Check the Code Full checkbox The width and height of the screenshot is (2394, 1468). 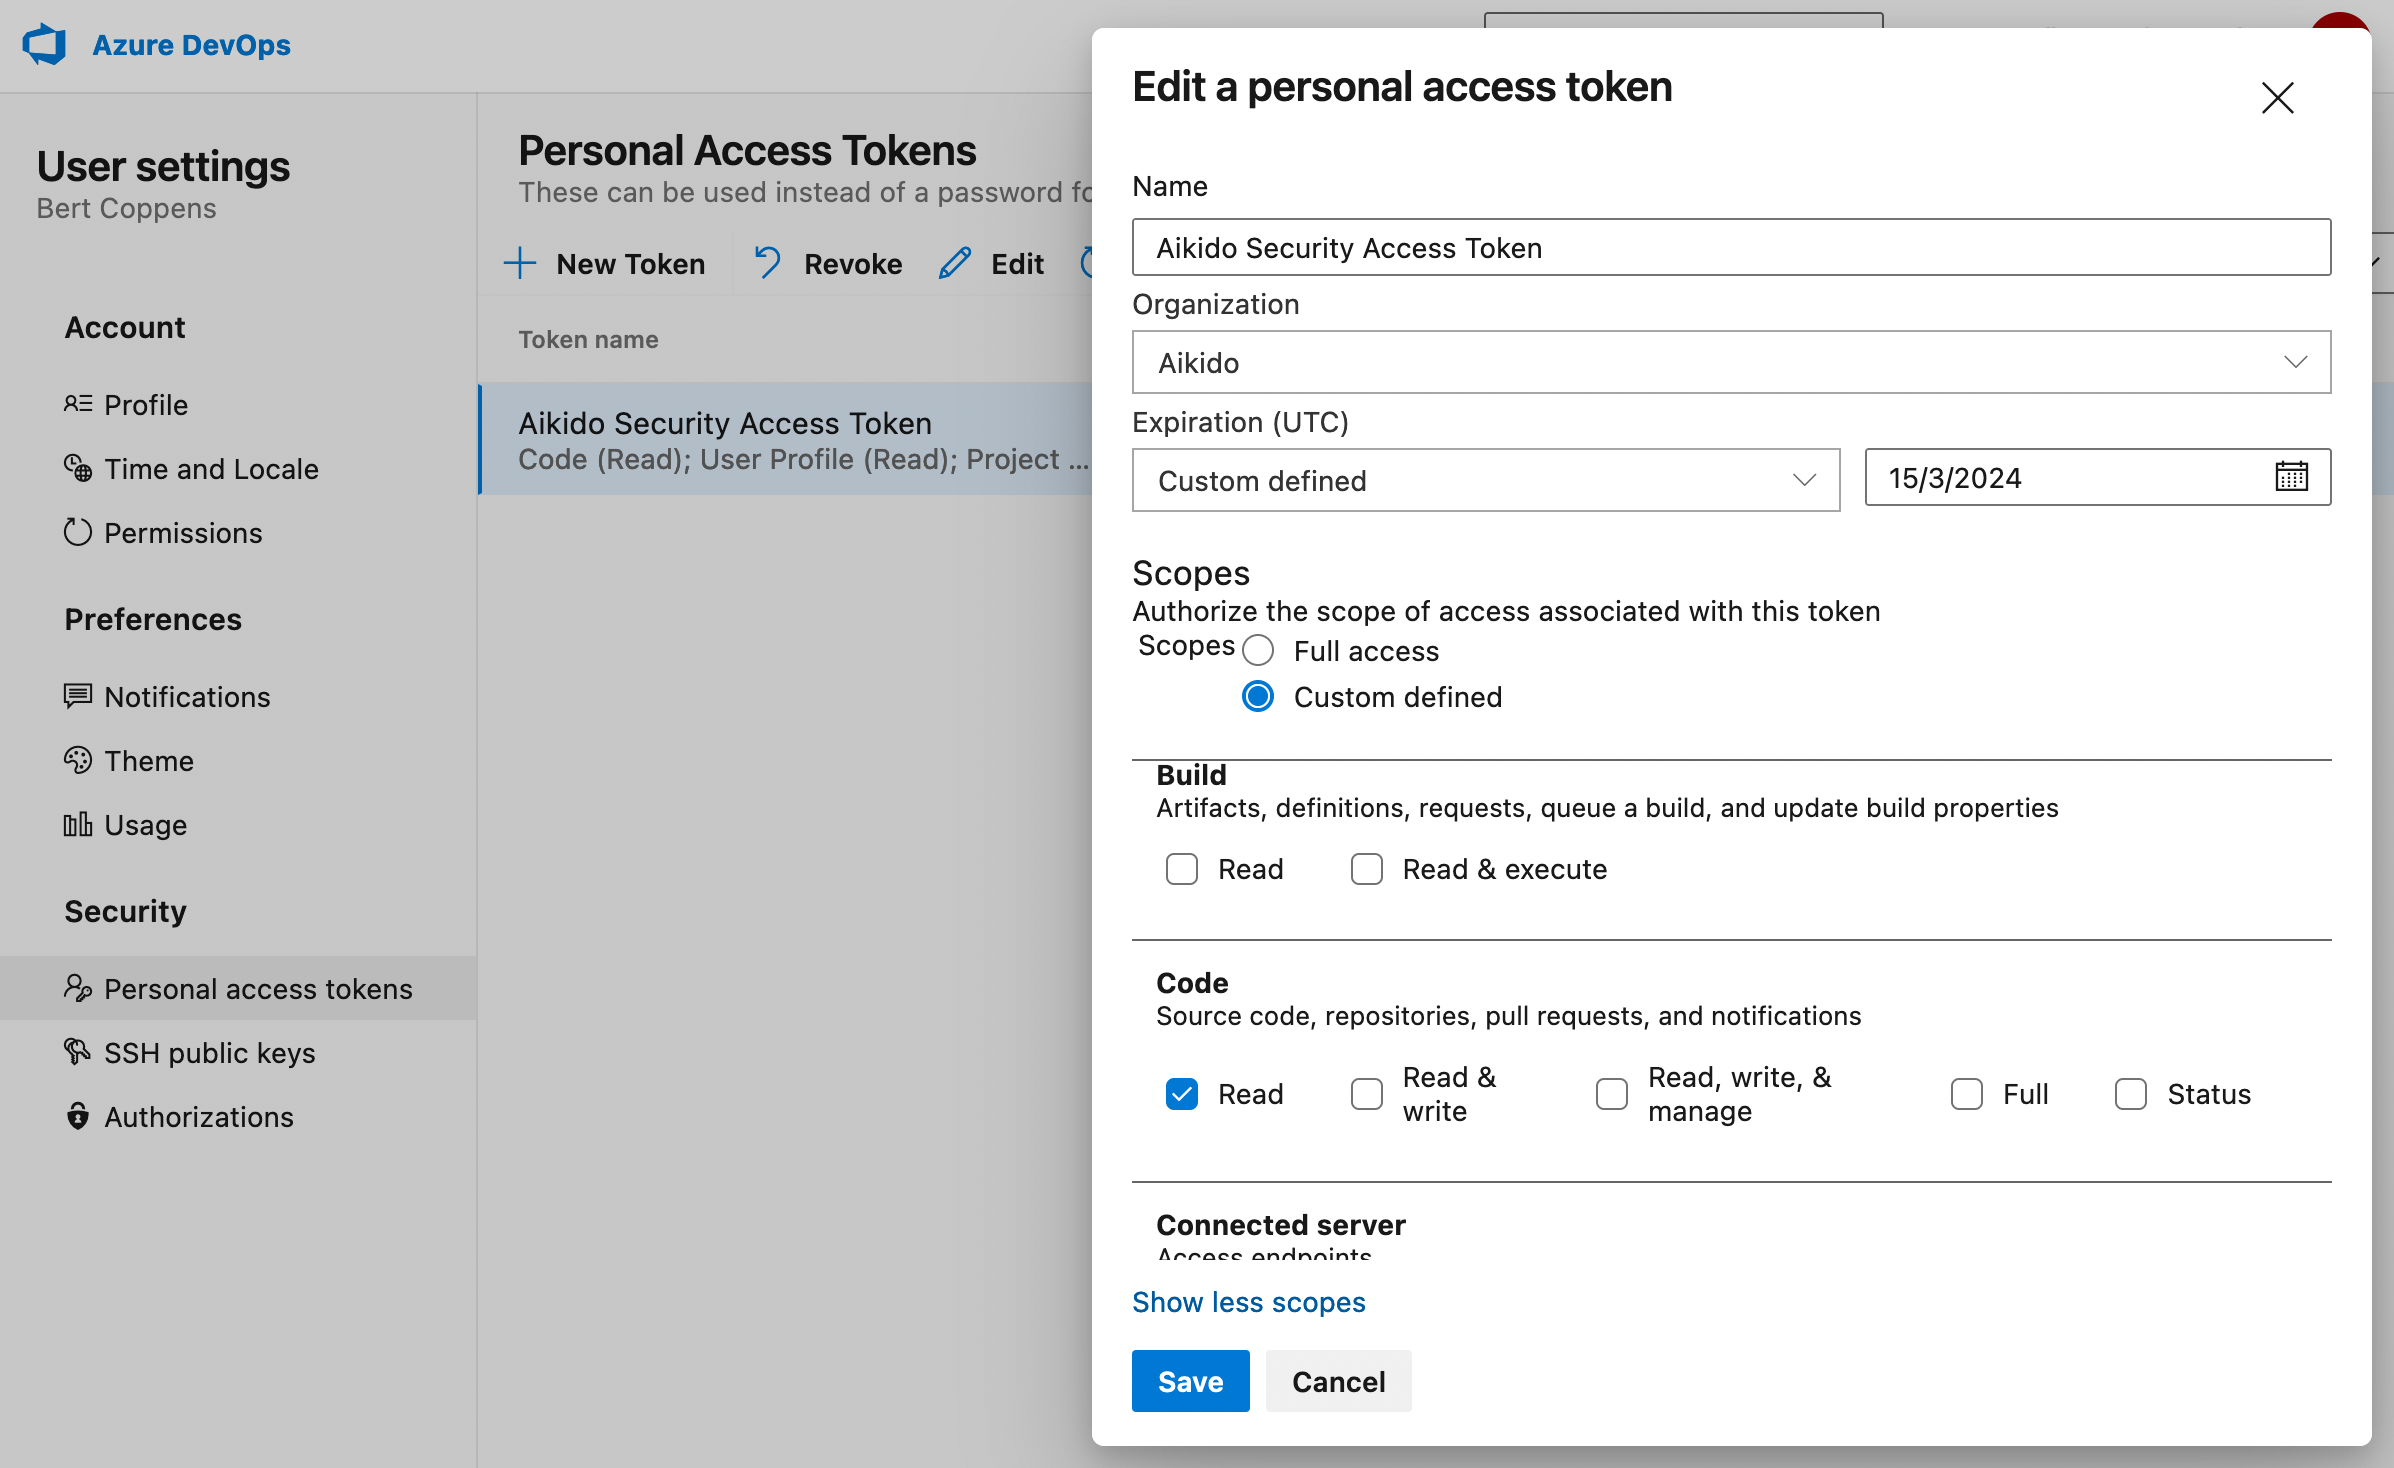(1967, 1094)
